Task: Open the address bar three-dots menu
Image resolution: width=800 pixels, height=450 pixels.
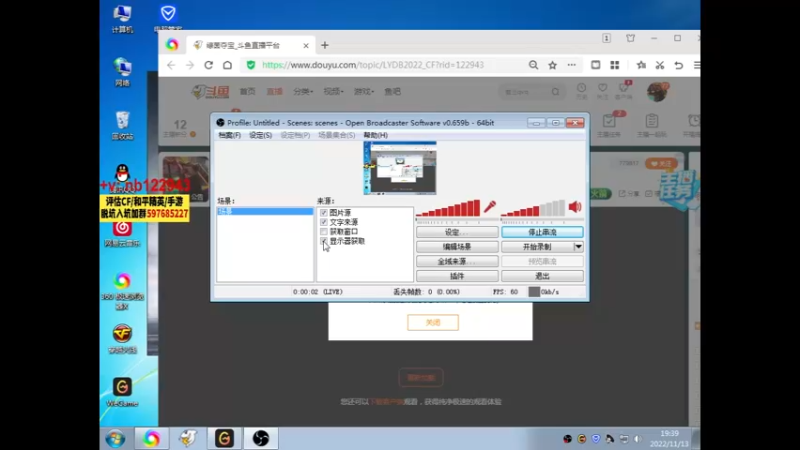Action: click(571, 65)
